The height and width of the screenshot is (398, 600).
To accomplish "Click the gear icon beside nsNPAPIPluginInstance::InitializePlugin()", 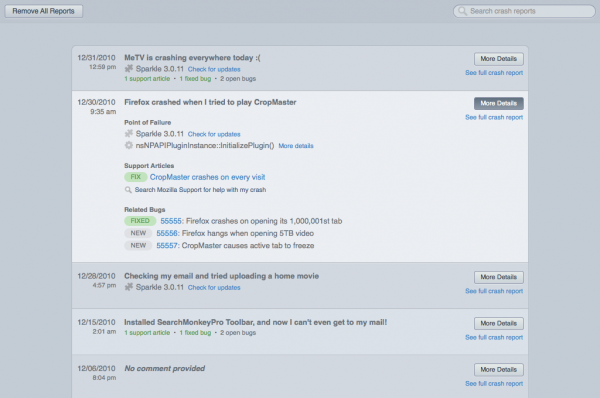I will [x=129, y=145].
